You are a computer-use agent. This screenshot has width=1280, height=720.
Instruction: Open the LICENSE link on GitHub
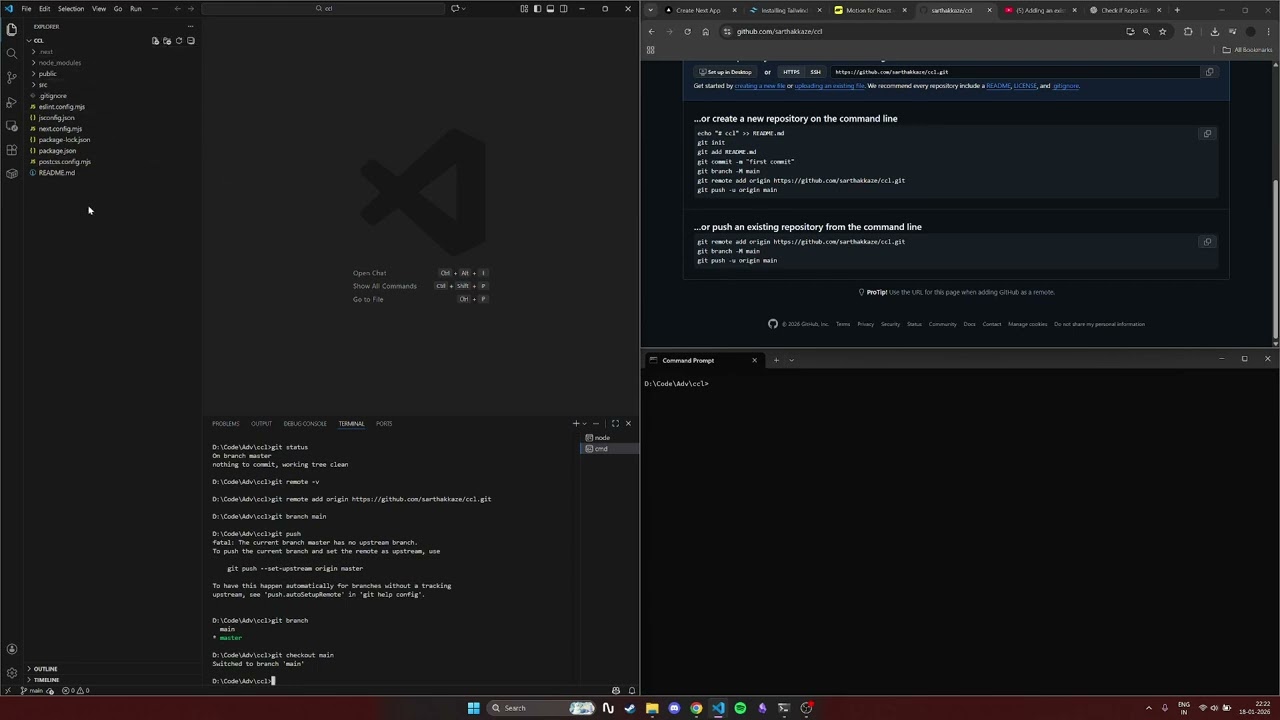(x=1025, y=86)
